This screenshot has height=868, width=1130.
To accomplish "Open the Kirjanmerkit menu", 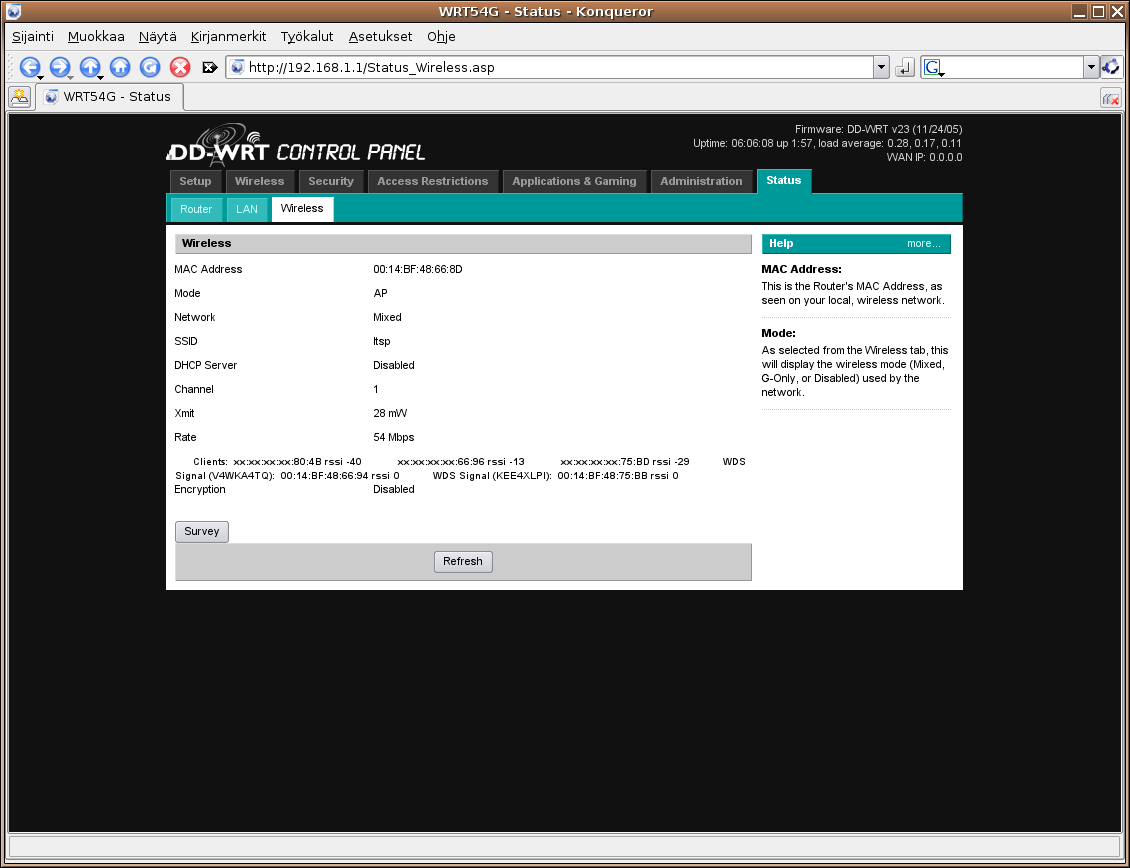I will coord(228,36).
